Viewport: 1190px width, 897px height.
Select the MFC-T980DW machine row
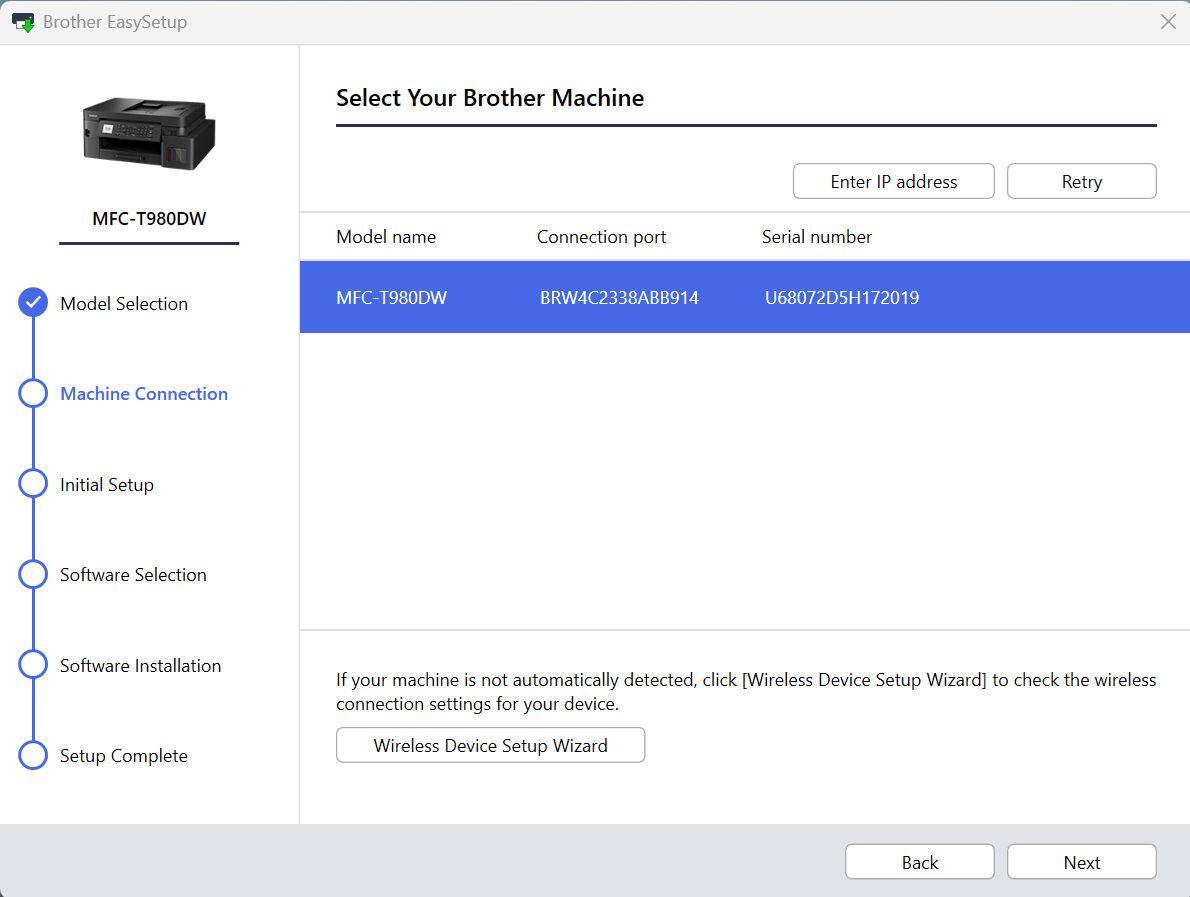pos(744,297)
